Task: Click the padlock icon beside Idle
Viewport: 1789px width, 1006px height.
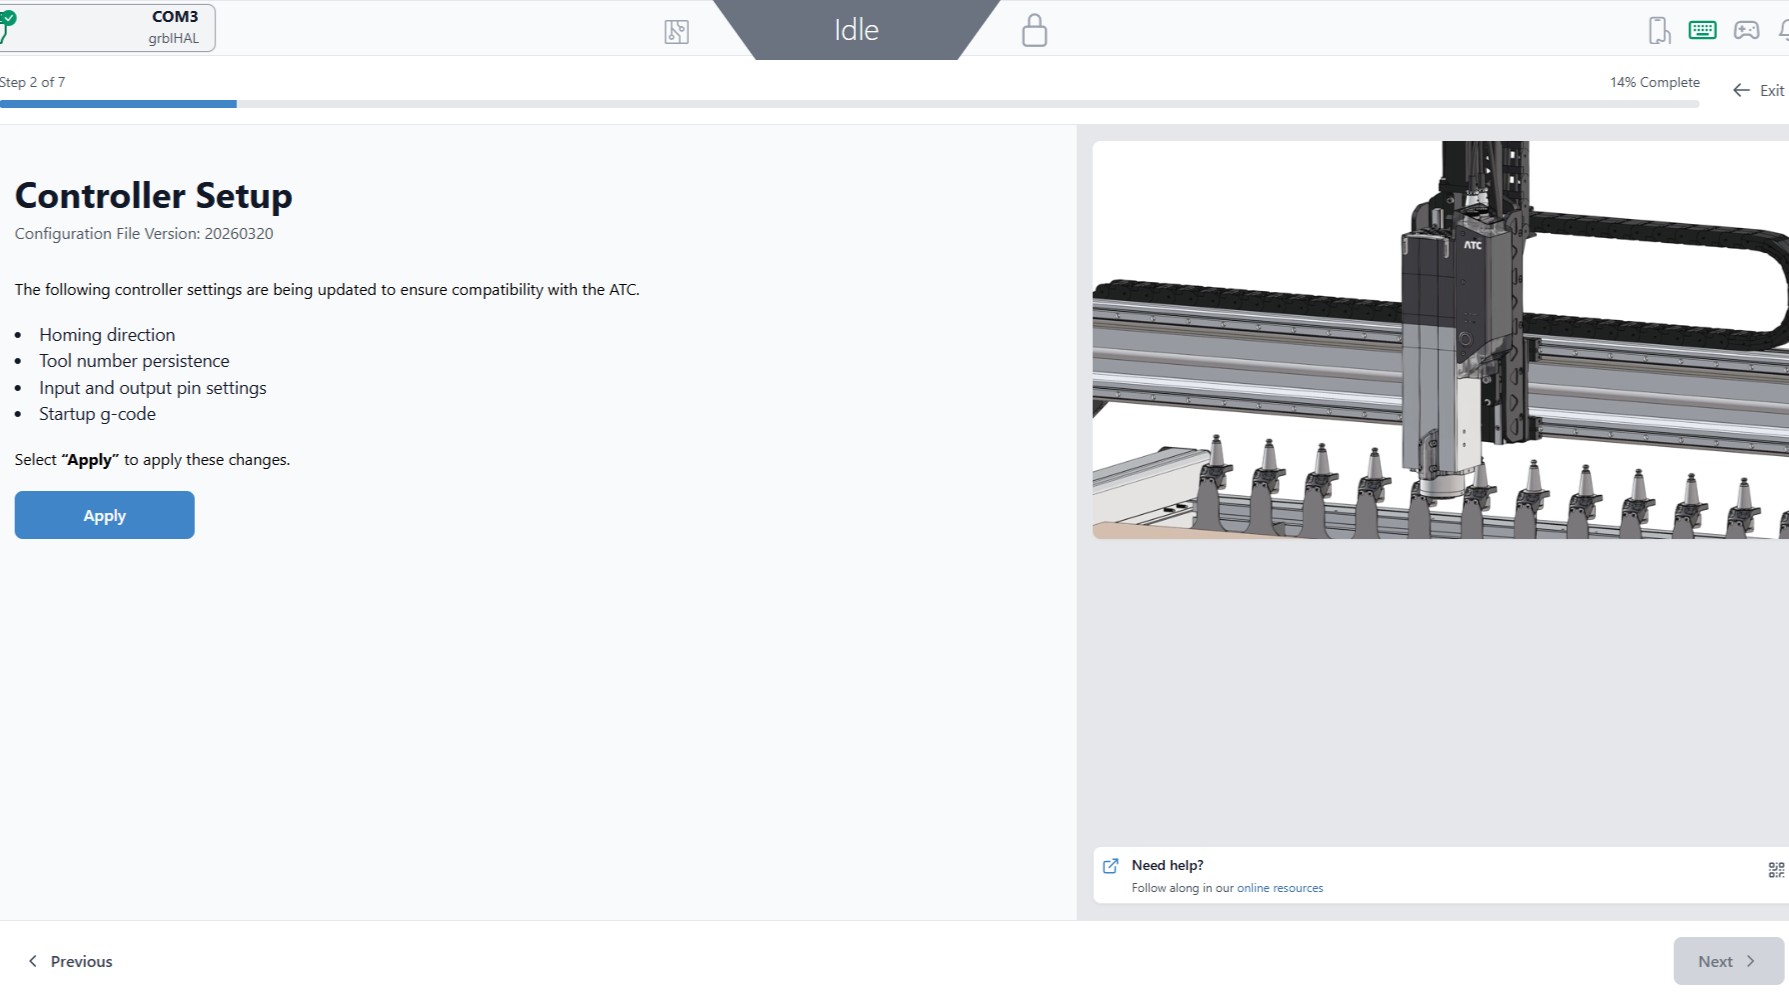Action: [x=1034, y=31]
